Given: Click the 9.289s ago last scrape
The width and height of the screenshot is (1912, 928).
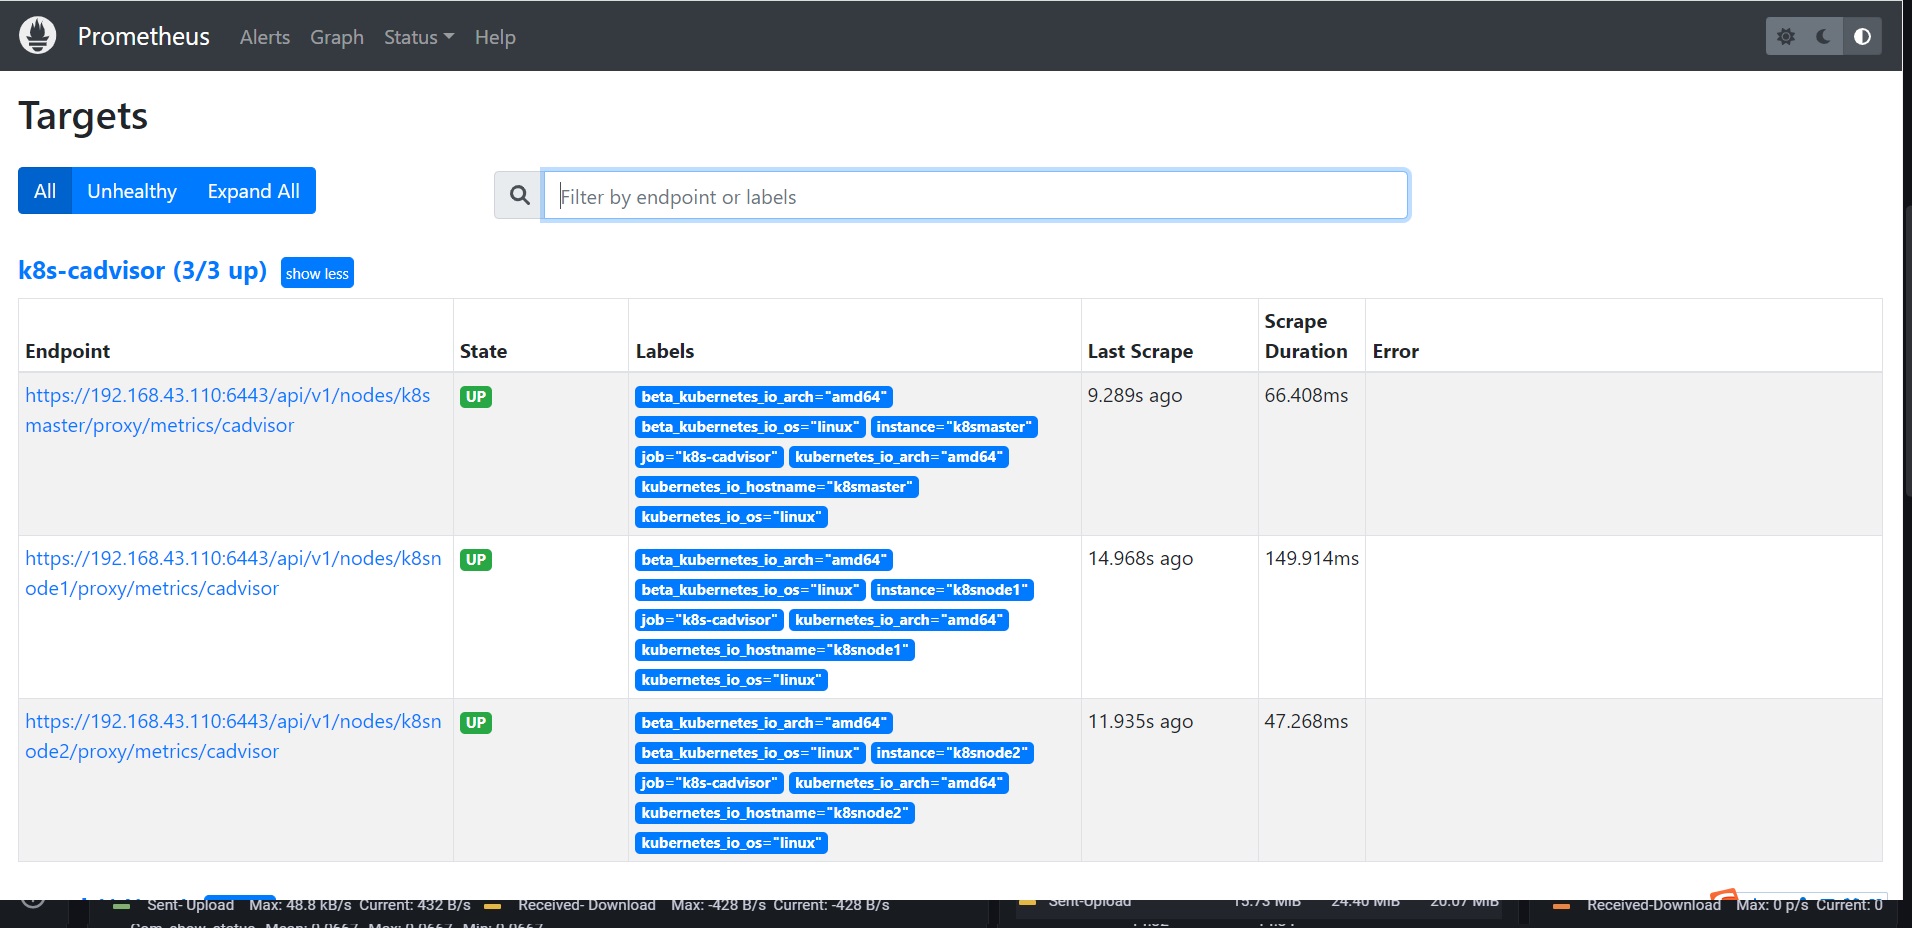Looking at the screenshot, I should tap(1135, 395).
